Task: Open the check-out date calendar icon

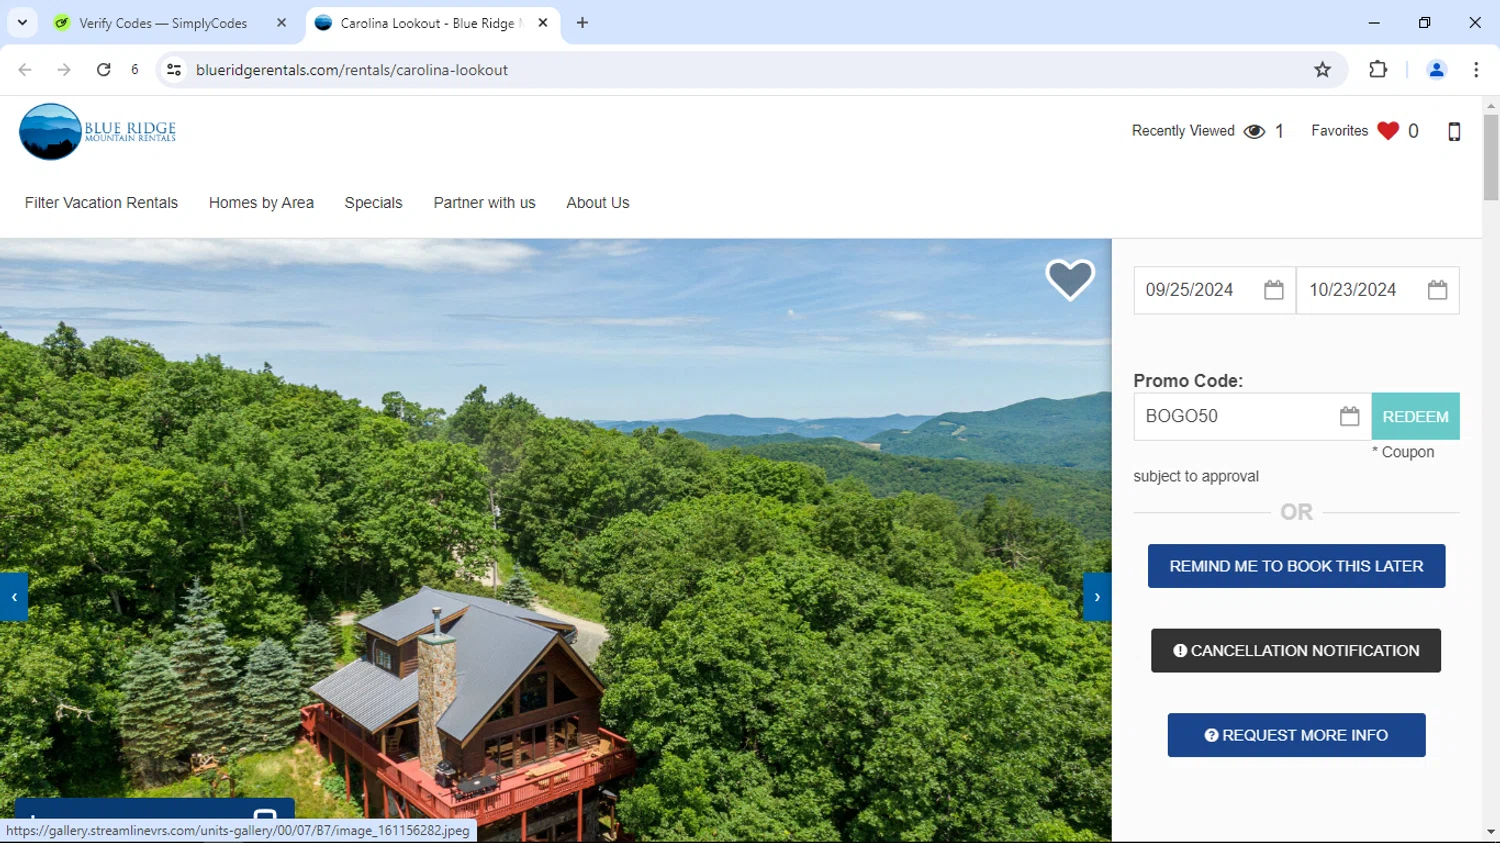Action: pos(1437,290)
